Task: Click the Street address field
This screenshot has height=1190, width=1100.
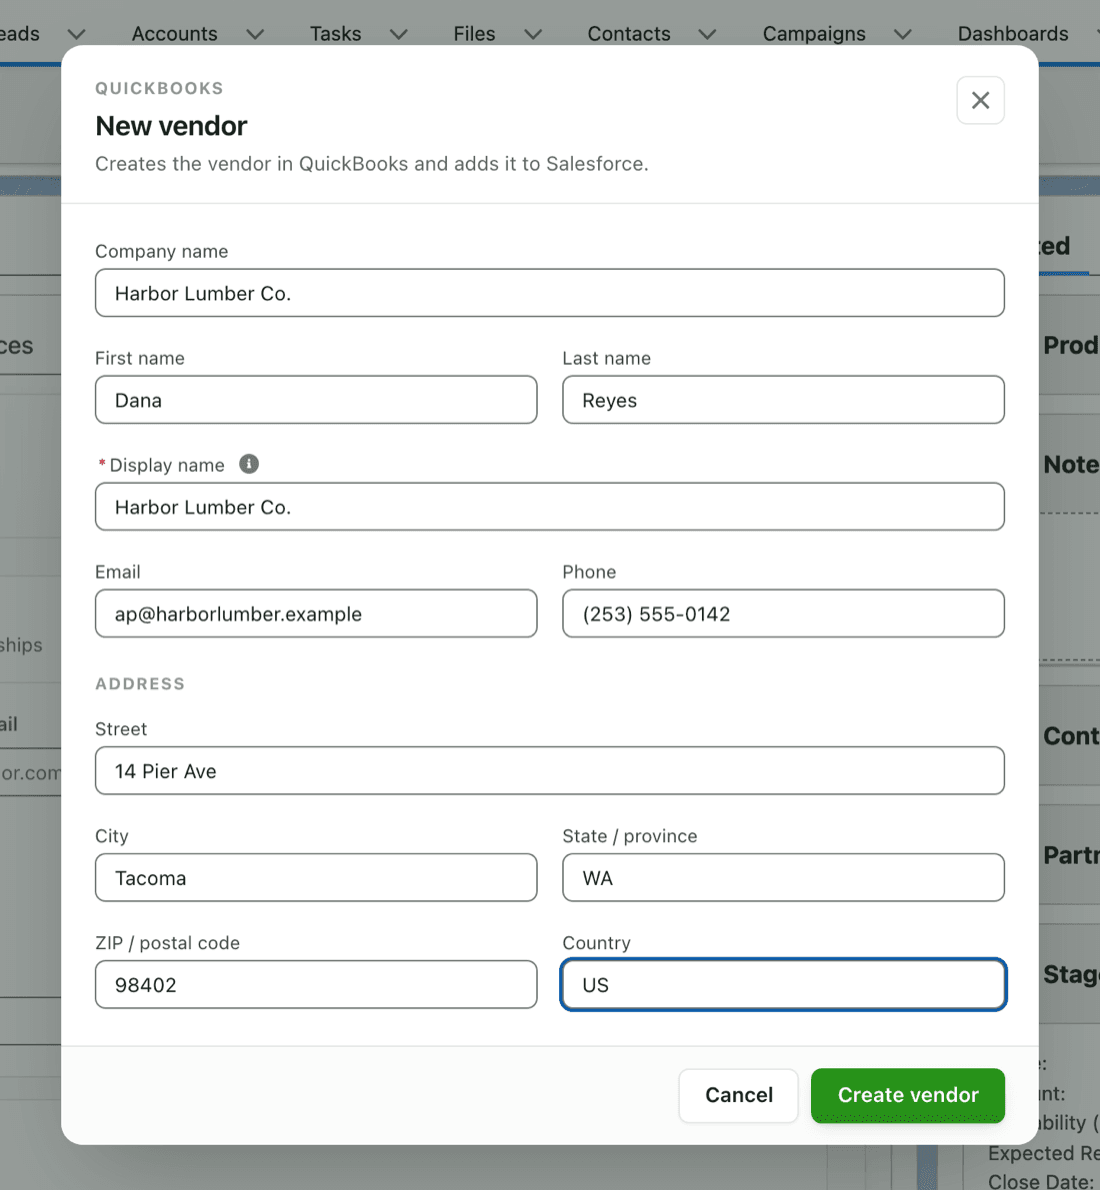Action: tap(550, 770)
